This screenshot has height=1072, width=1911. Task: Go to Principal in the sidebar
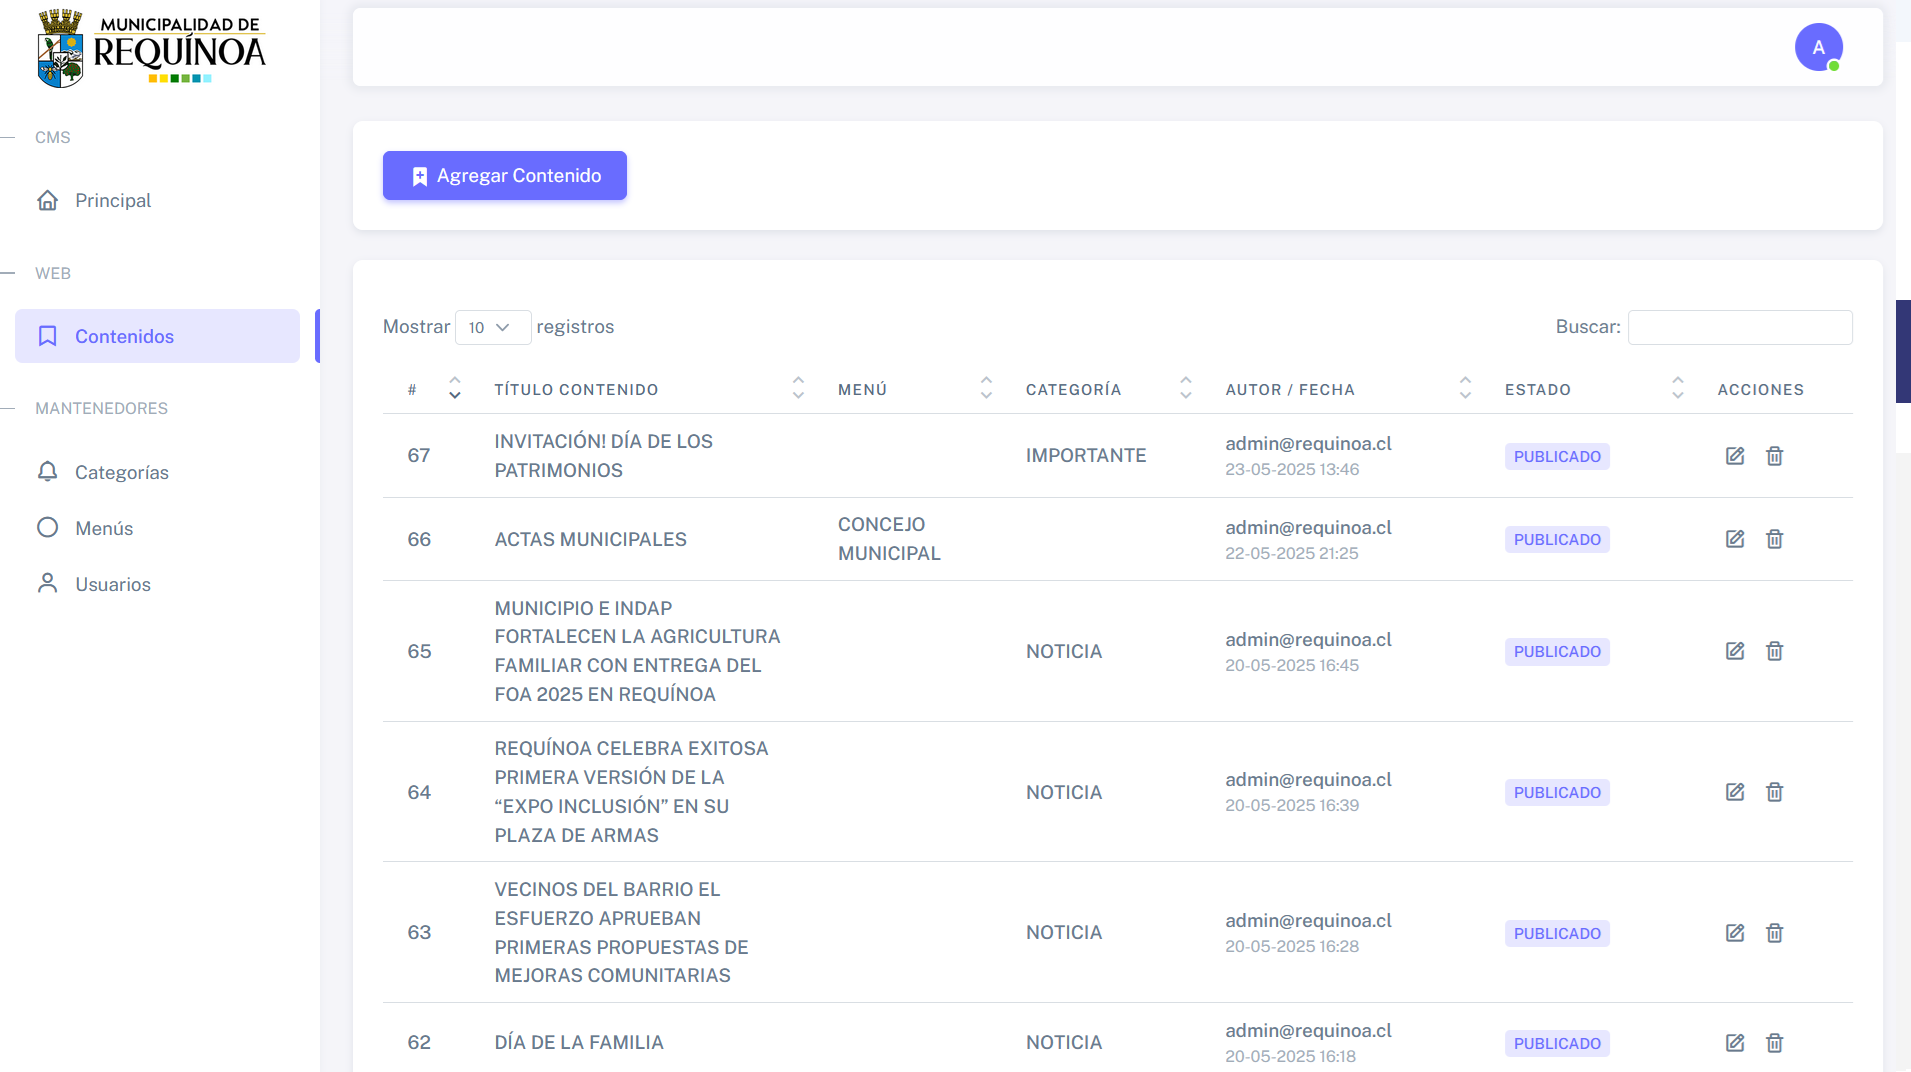pyautogui.click(x=113, y=200)
